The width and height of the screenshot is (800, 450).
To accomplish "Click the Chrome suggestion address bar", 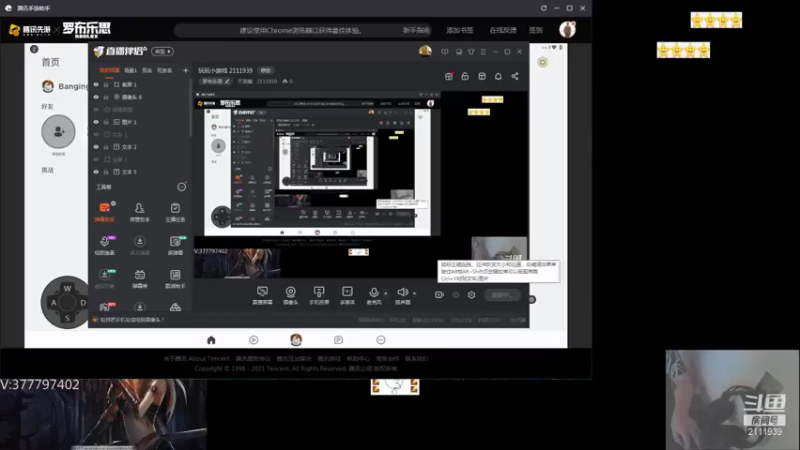I will point(301,30).
